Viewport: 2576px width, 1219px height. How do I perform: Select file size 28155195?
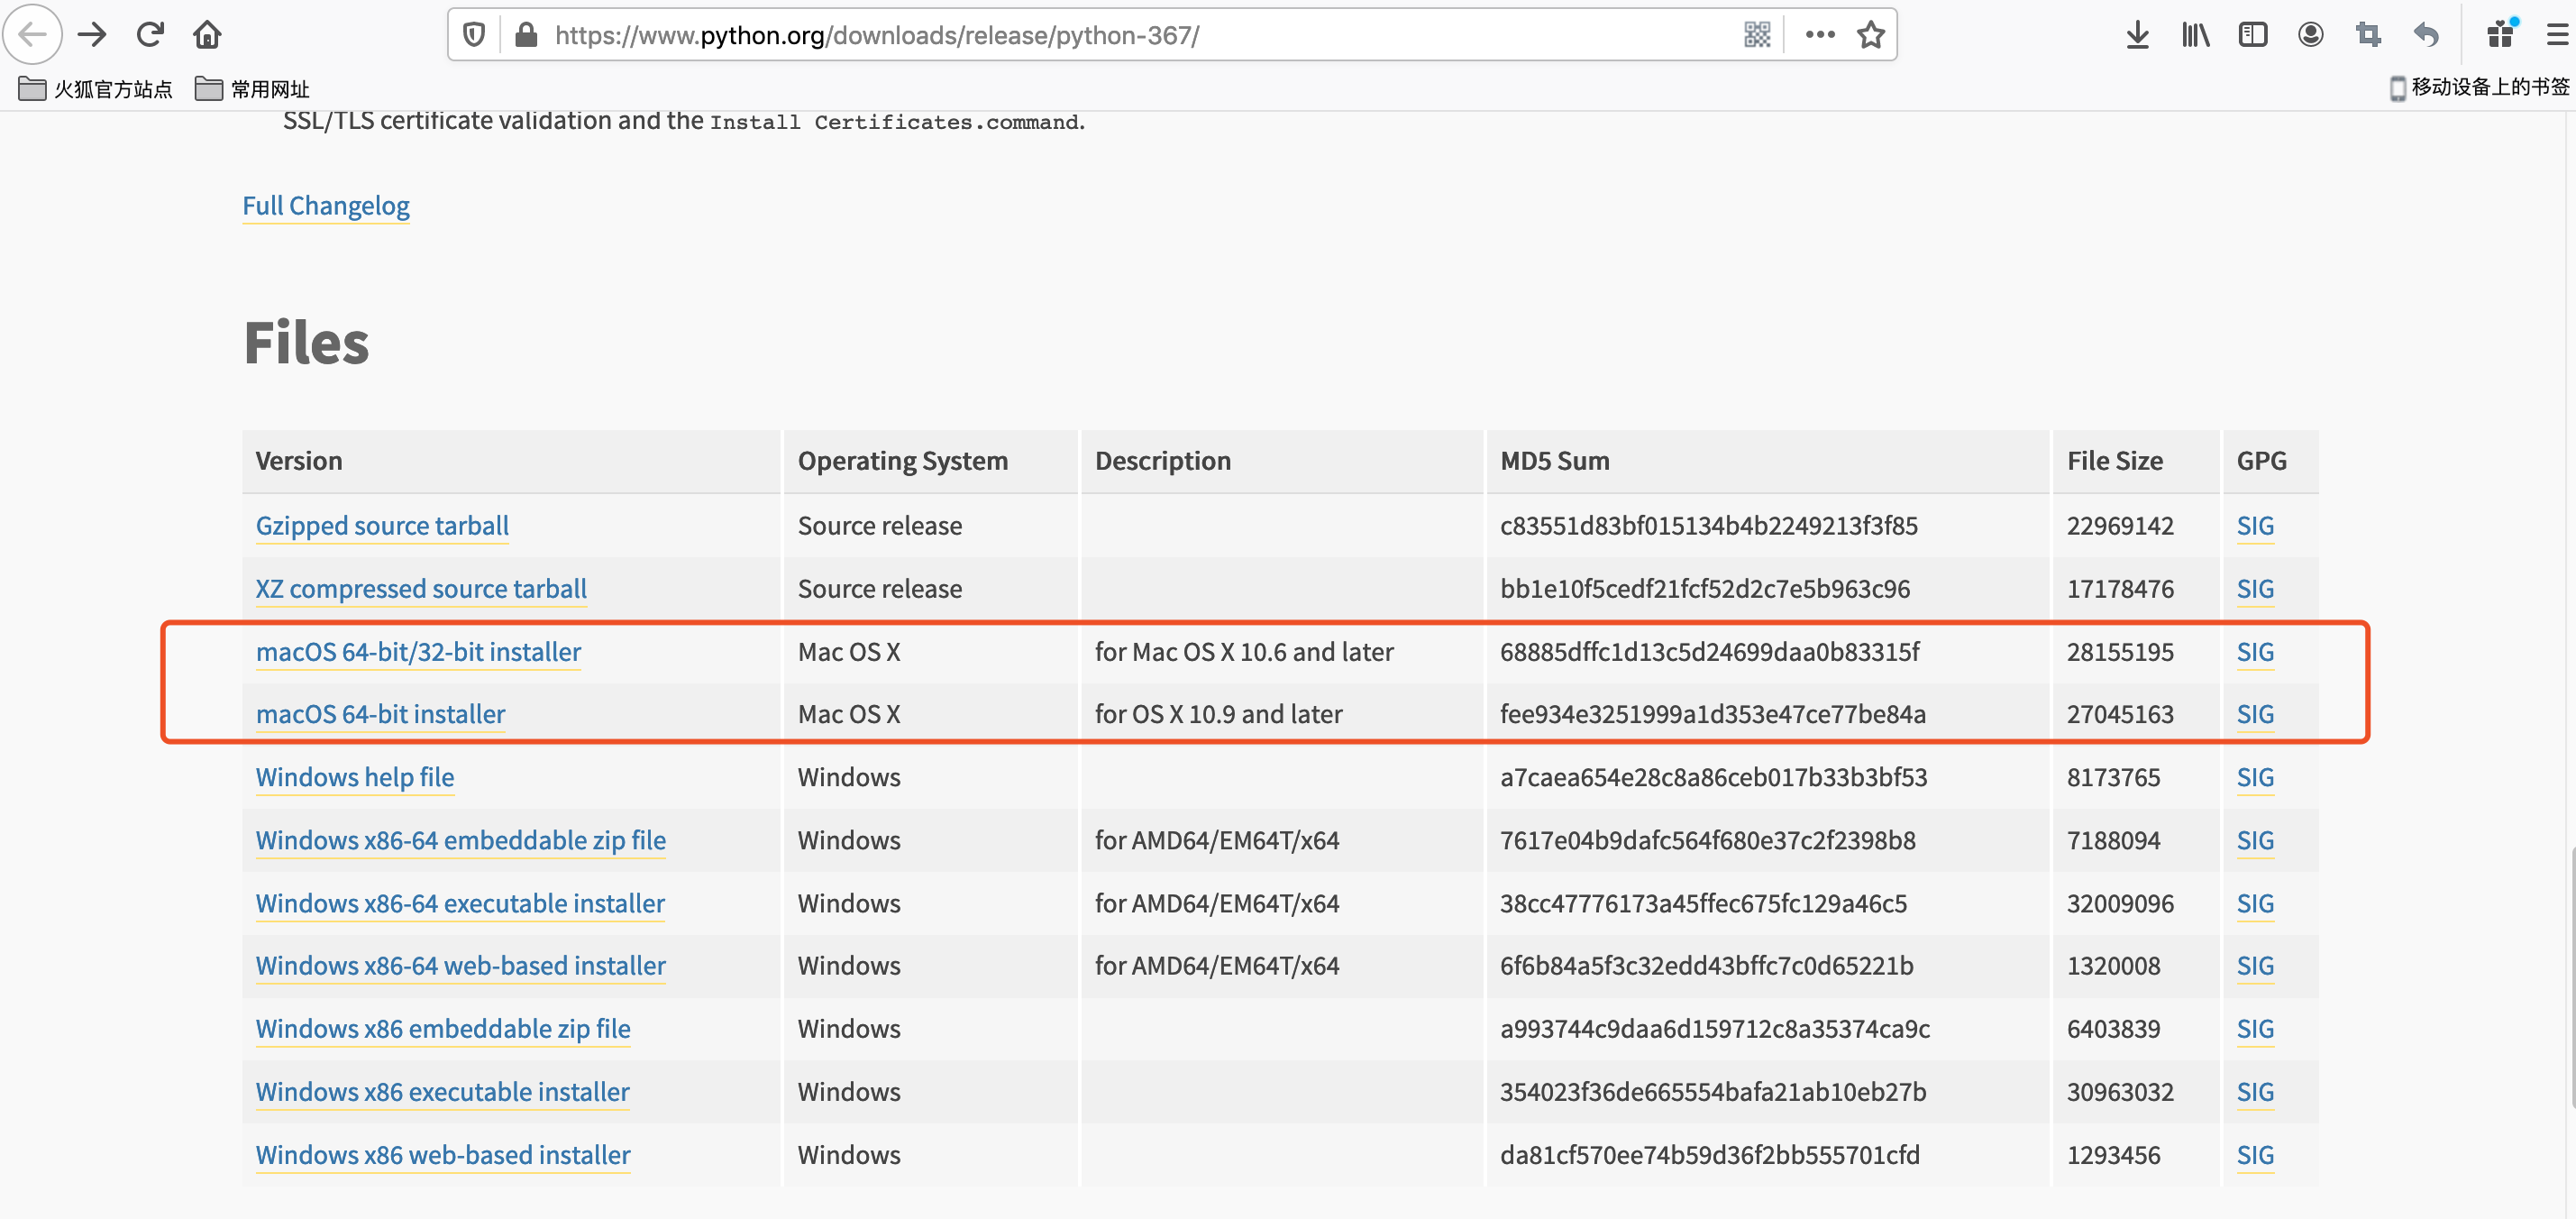pos(2120,651)
